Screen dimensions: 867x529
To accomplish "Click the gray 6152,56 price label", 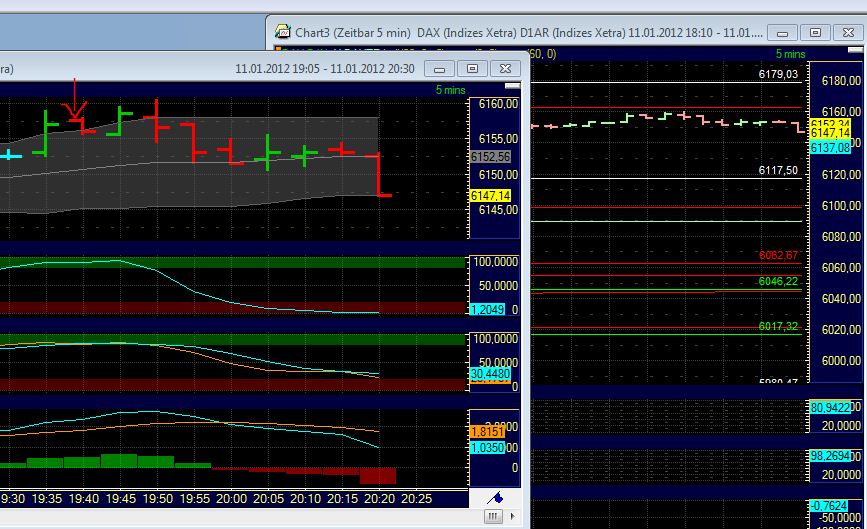I will click(489, 157).
